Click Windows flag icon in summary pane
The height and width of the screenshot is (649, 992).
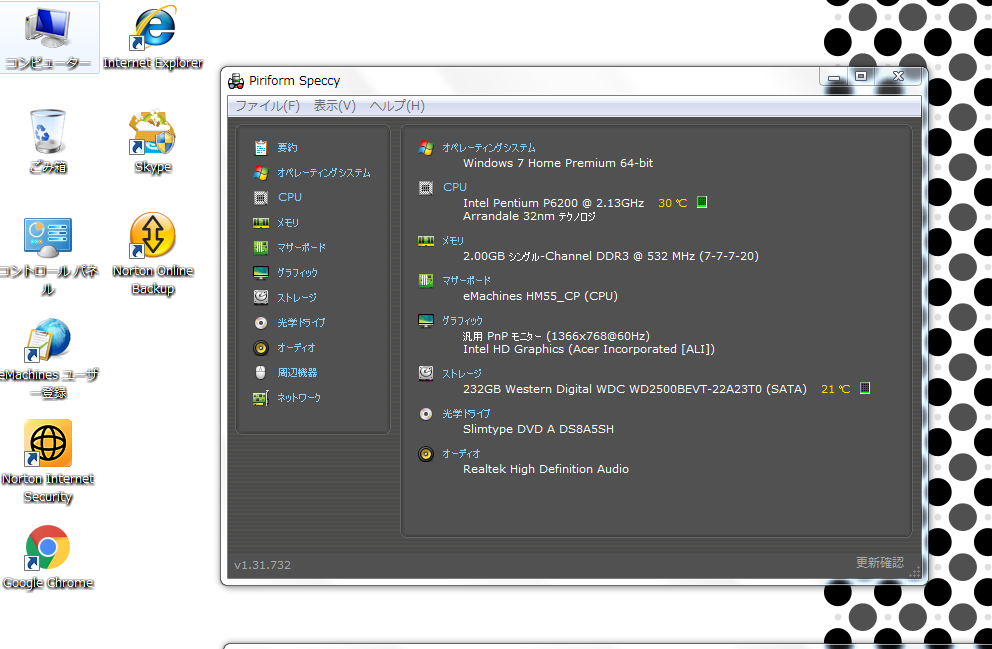[426, 147]
